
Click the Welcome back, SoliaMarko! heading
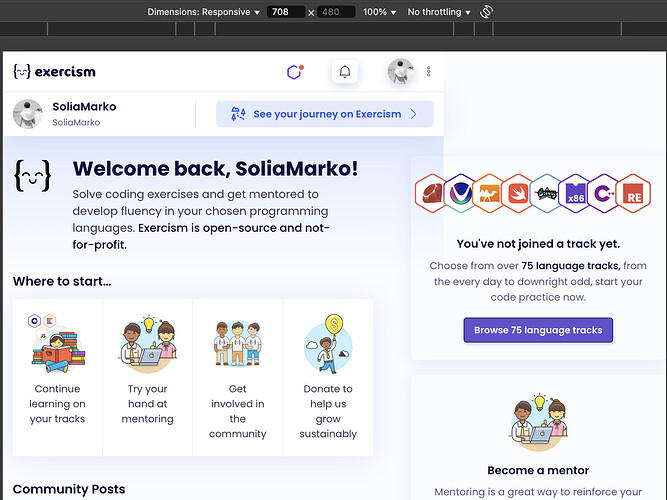[x=215, y=169]
